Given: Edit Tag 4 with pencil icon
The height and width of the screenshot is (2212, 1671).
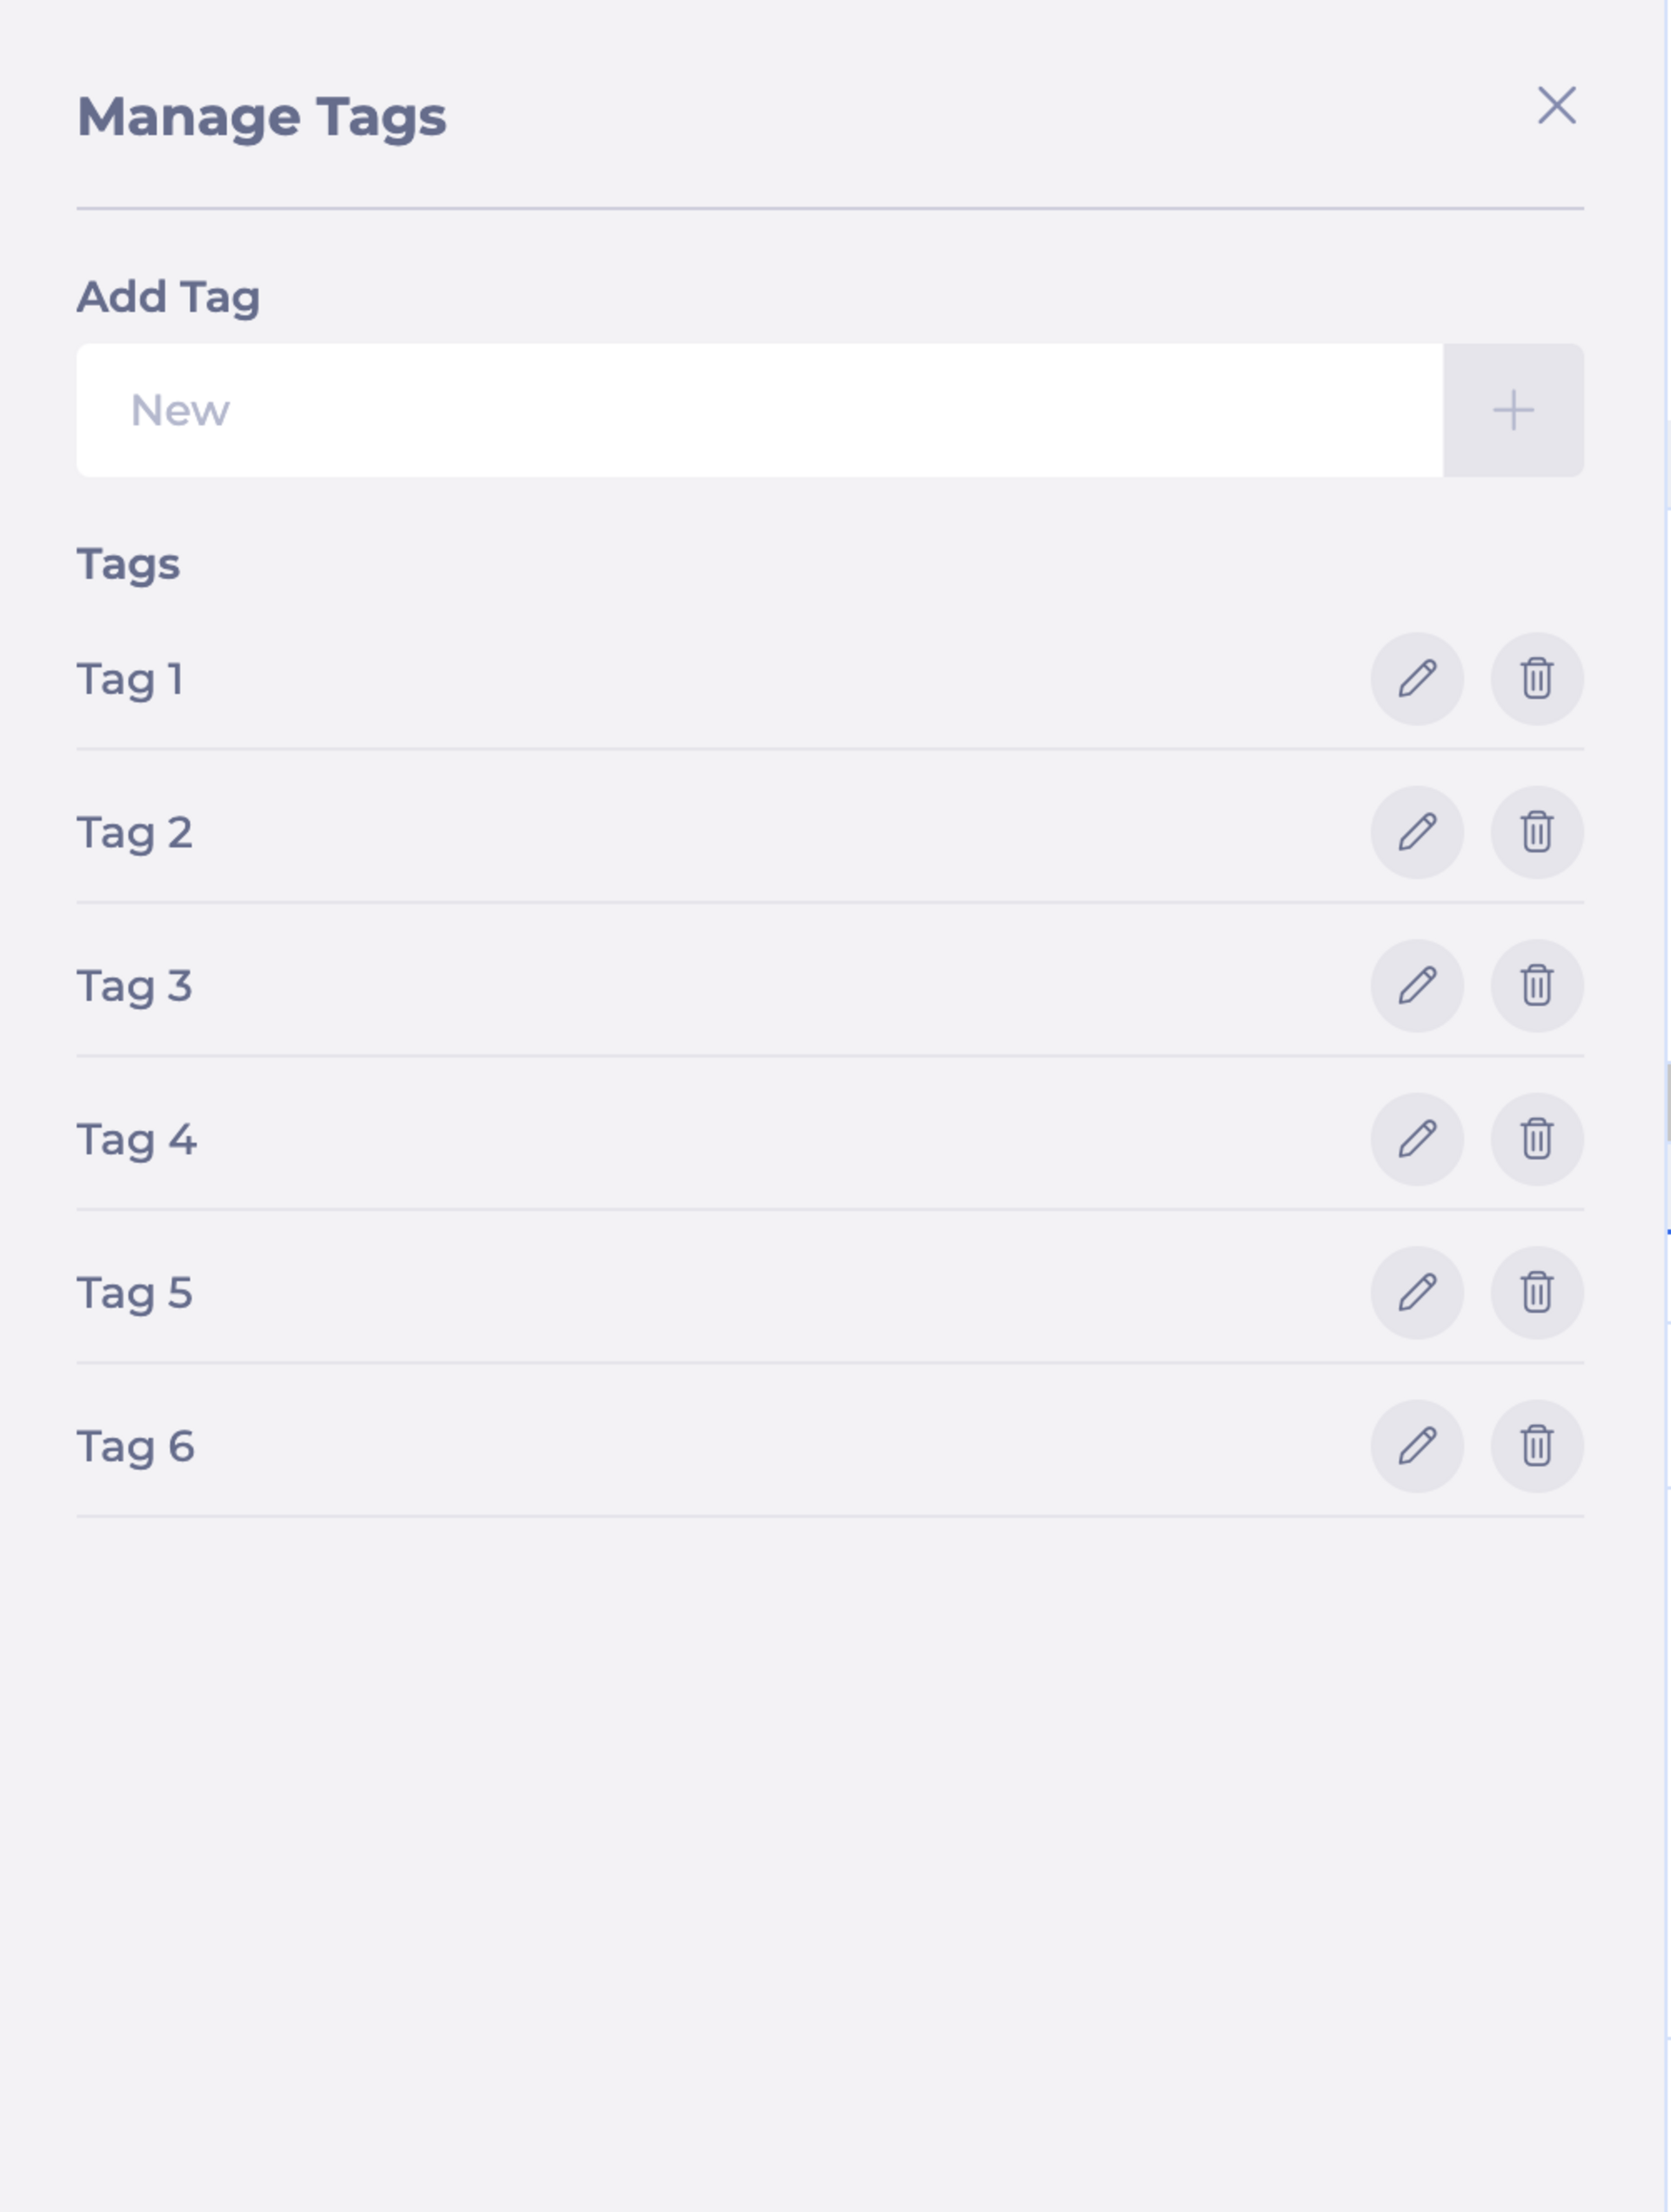Looking at the screenshot, I should coord(1417,1139).
